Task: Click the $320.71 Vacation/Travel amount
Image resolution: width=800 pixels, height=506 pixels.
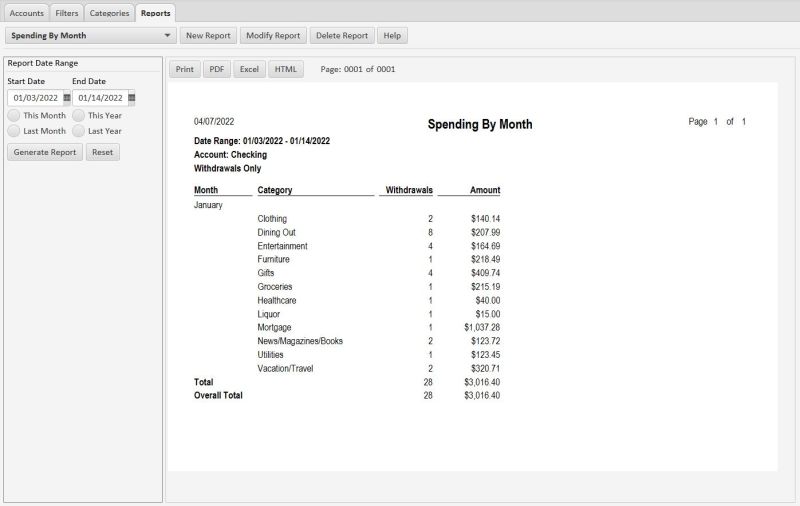Action: [x=486, y=368]
